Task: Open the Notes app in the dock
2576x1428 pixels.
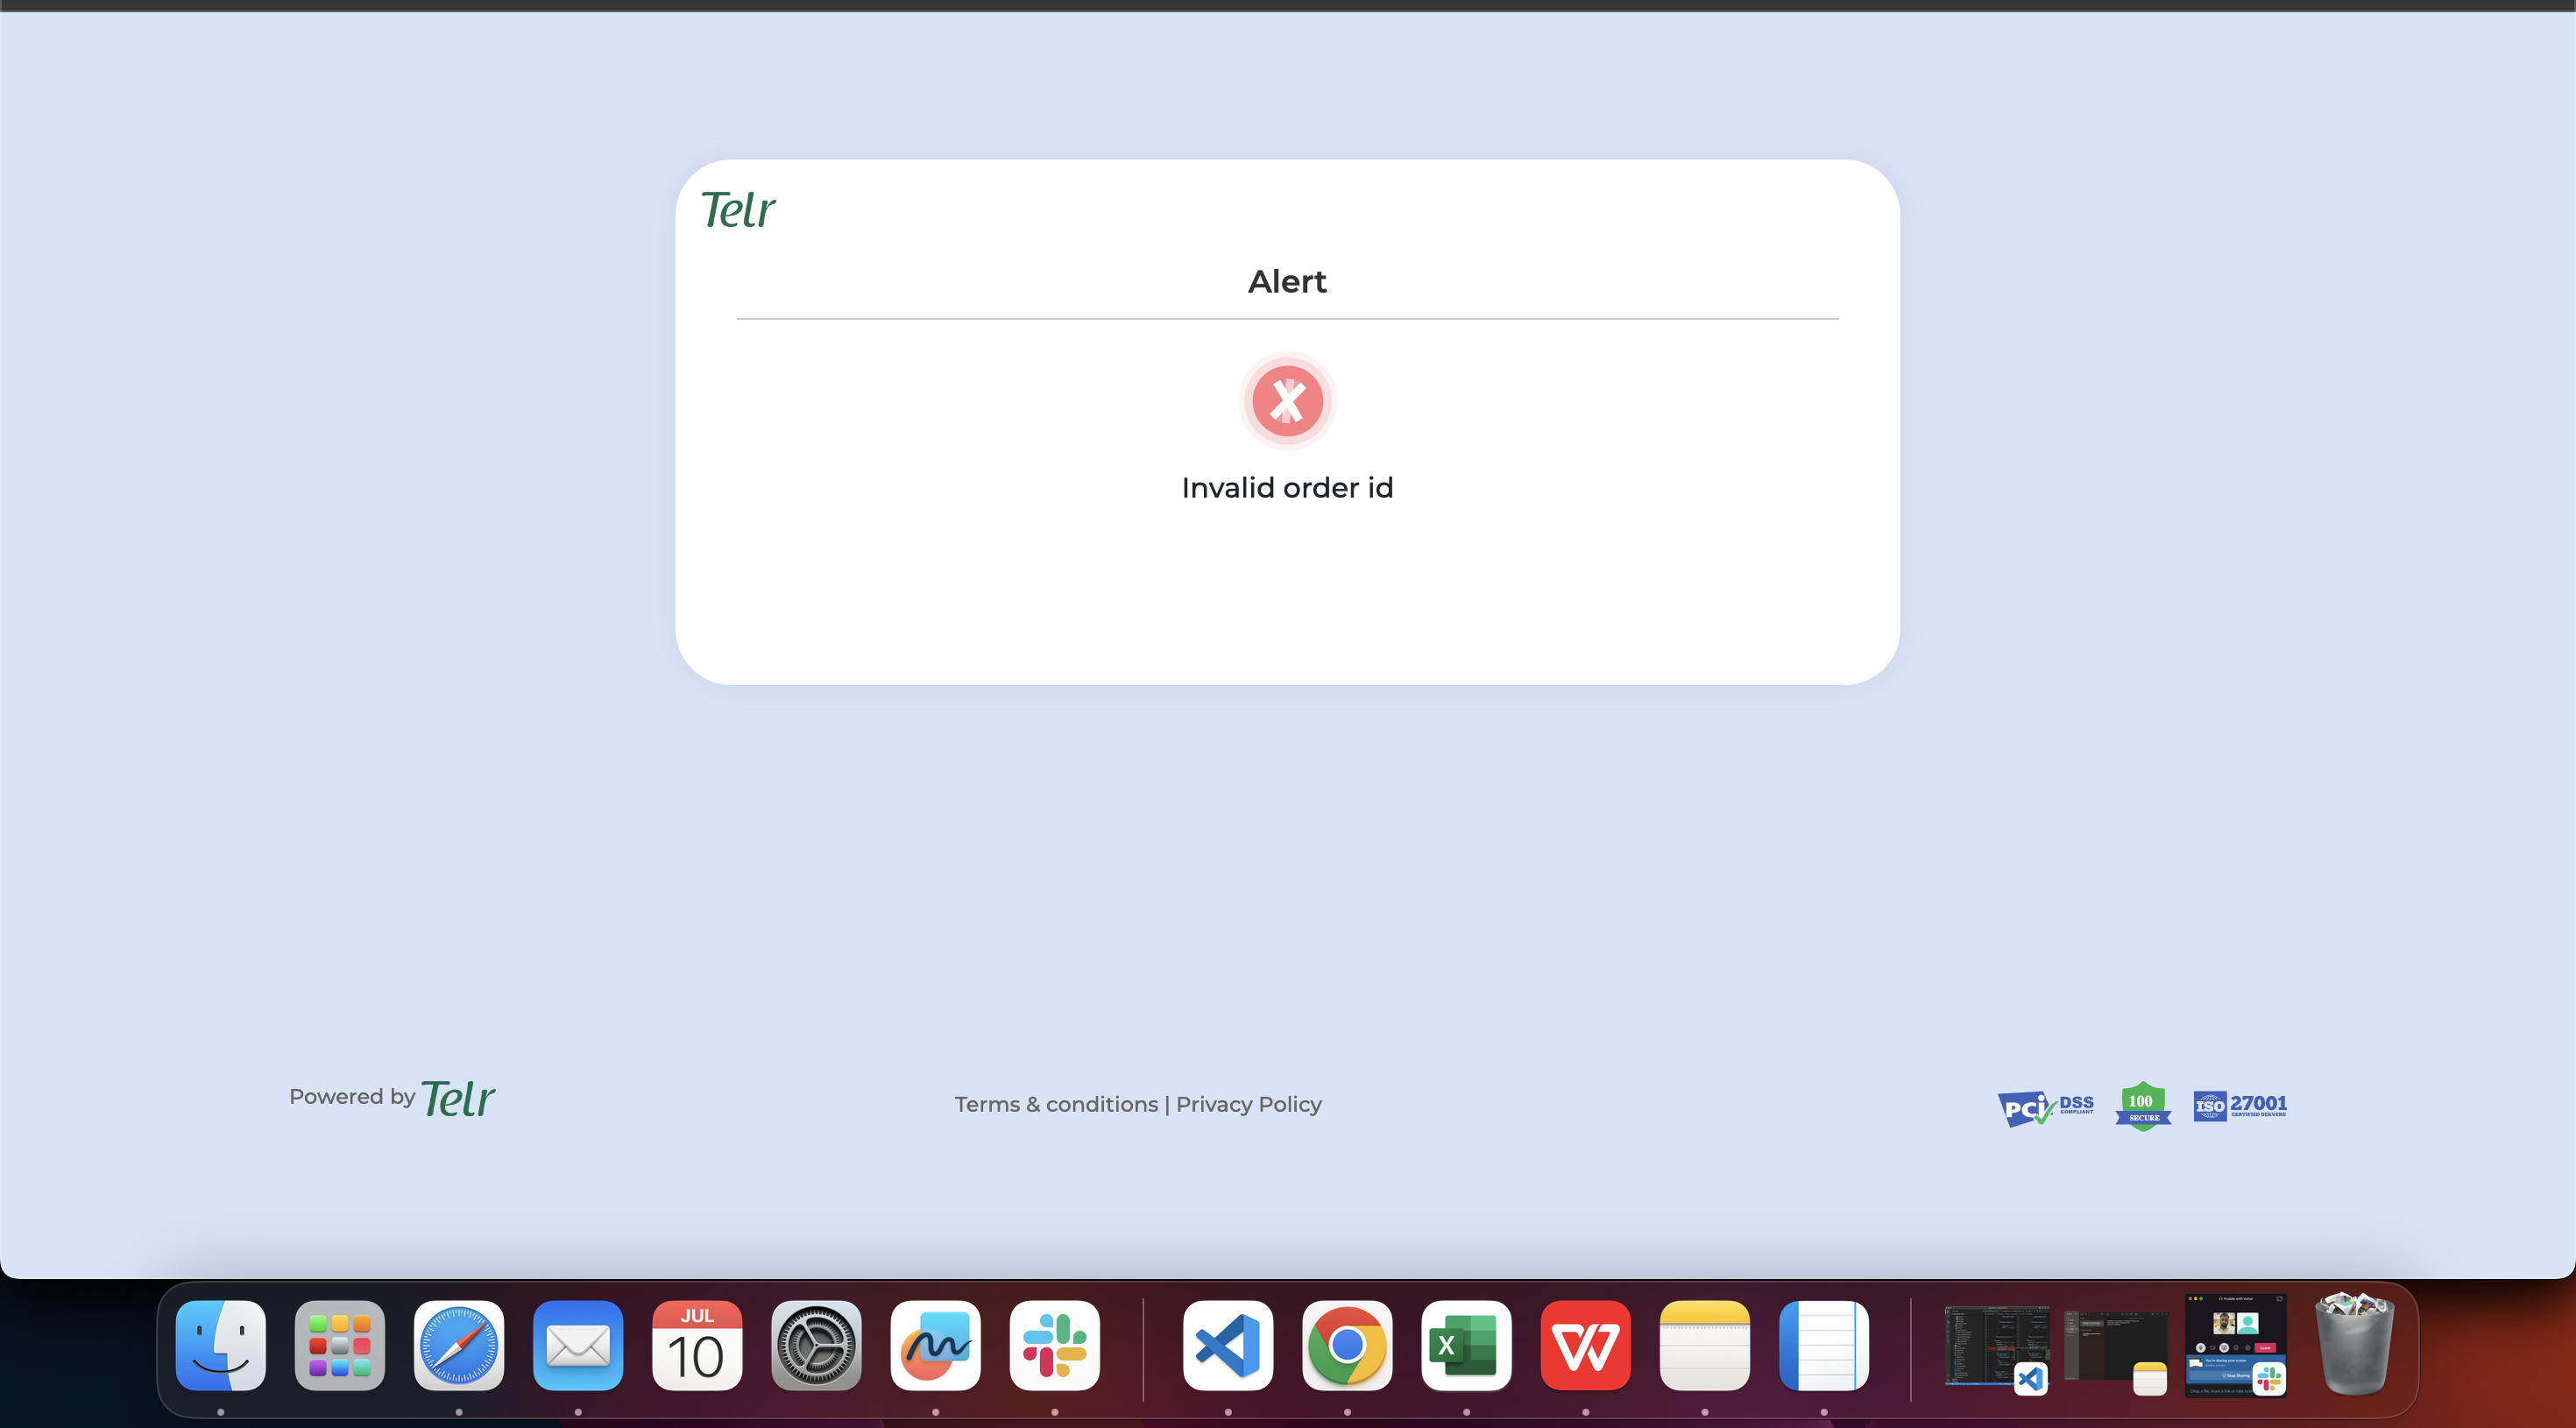Action: pyautogui.click(x=1705, y=1345)
